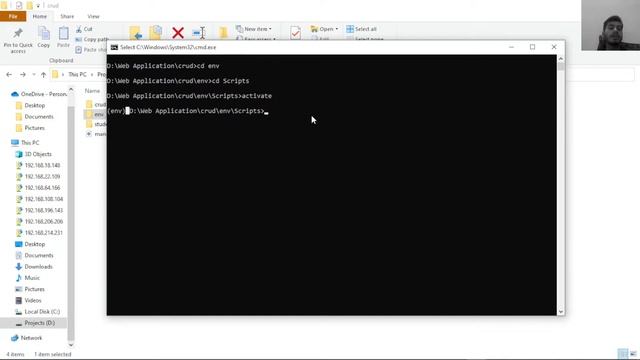Click cmd window scrollbar down arrow
This screenshot has height=360, width=640.
click(x=561, y=311)
